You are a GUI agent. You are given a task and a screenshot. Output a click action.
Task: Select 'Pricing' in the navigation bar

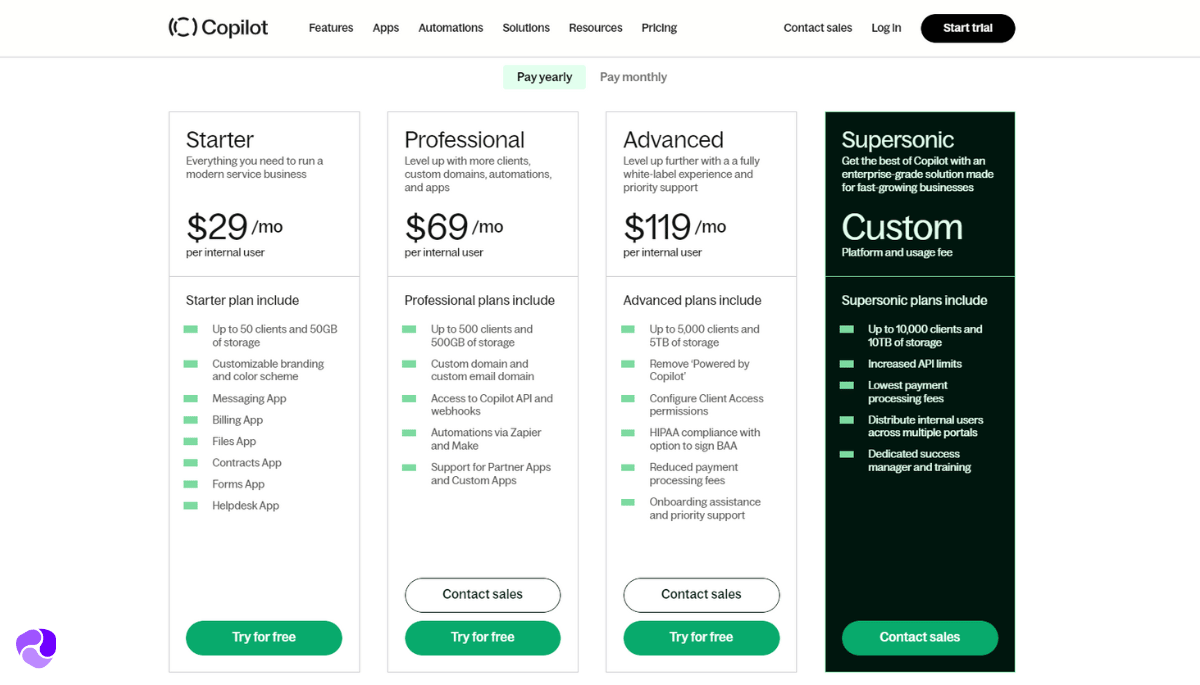pyautogui.click(x=659, y=28)
